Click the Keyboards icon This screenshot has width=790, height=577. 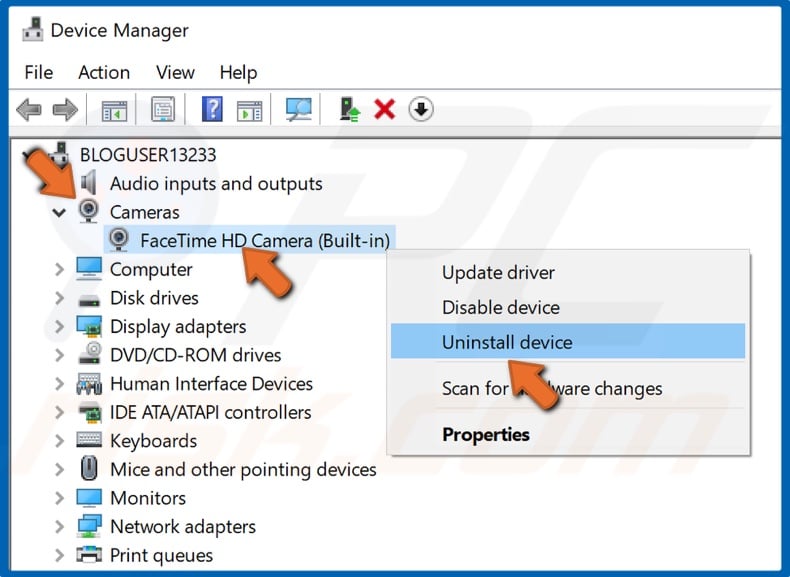click(x=89, y=440)
